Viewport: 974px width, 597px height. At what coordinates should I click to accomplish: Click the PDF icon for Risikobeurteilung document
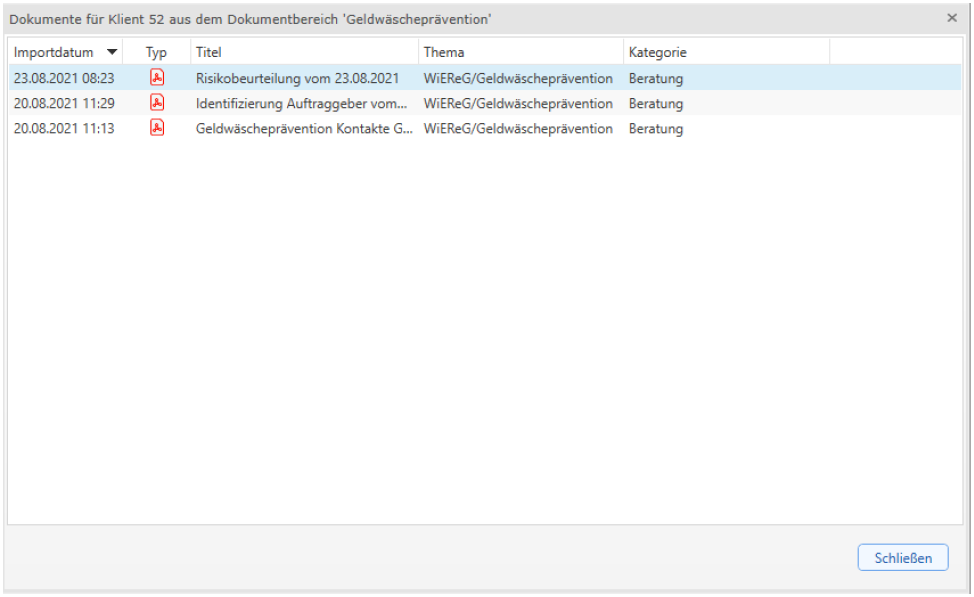point(156,78)
